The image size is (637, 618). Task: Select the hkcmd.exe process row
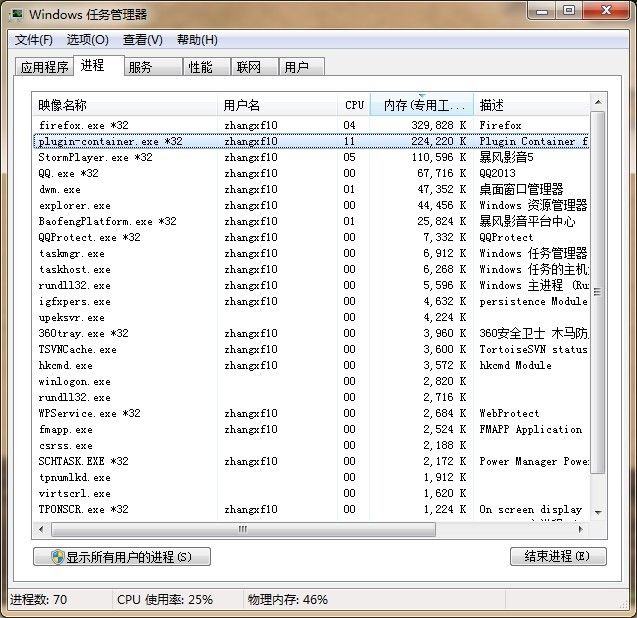pyautogui.click(x=311, y=365)
